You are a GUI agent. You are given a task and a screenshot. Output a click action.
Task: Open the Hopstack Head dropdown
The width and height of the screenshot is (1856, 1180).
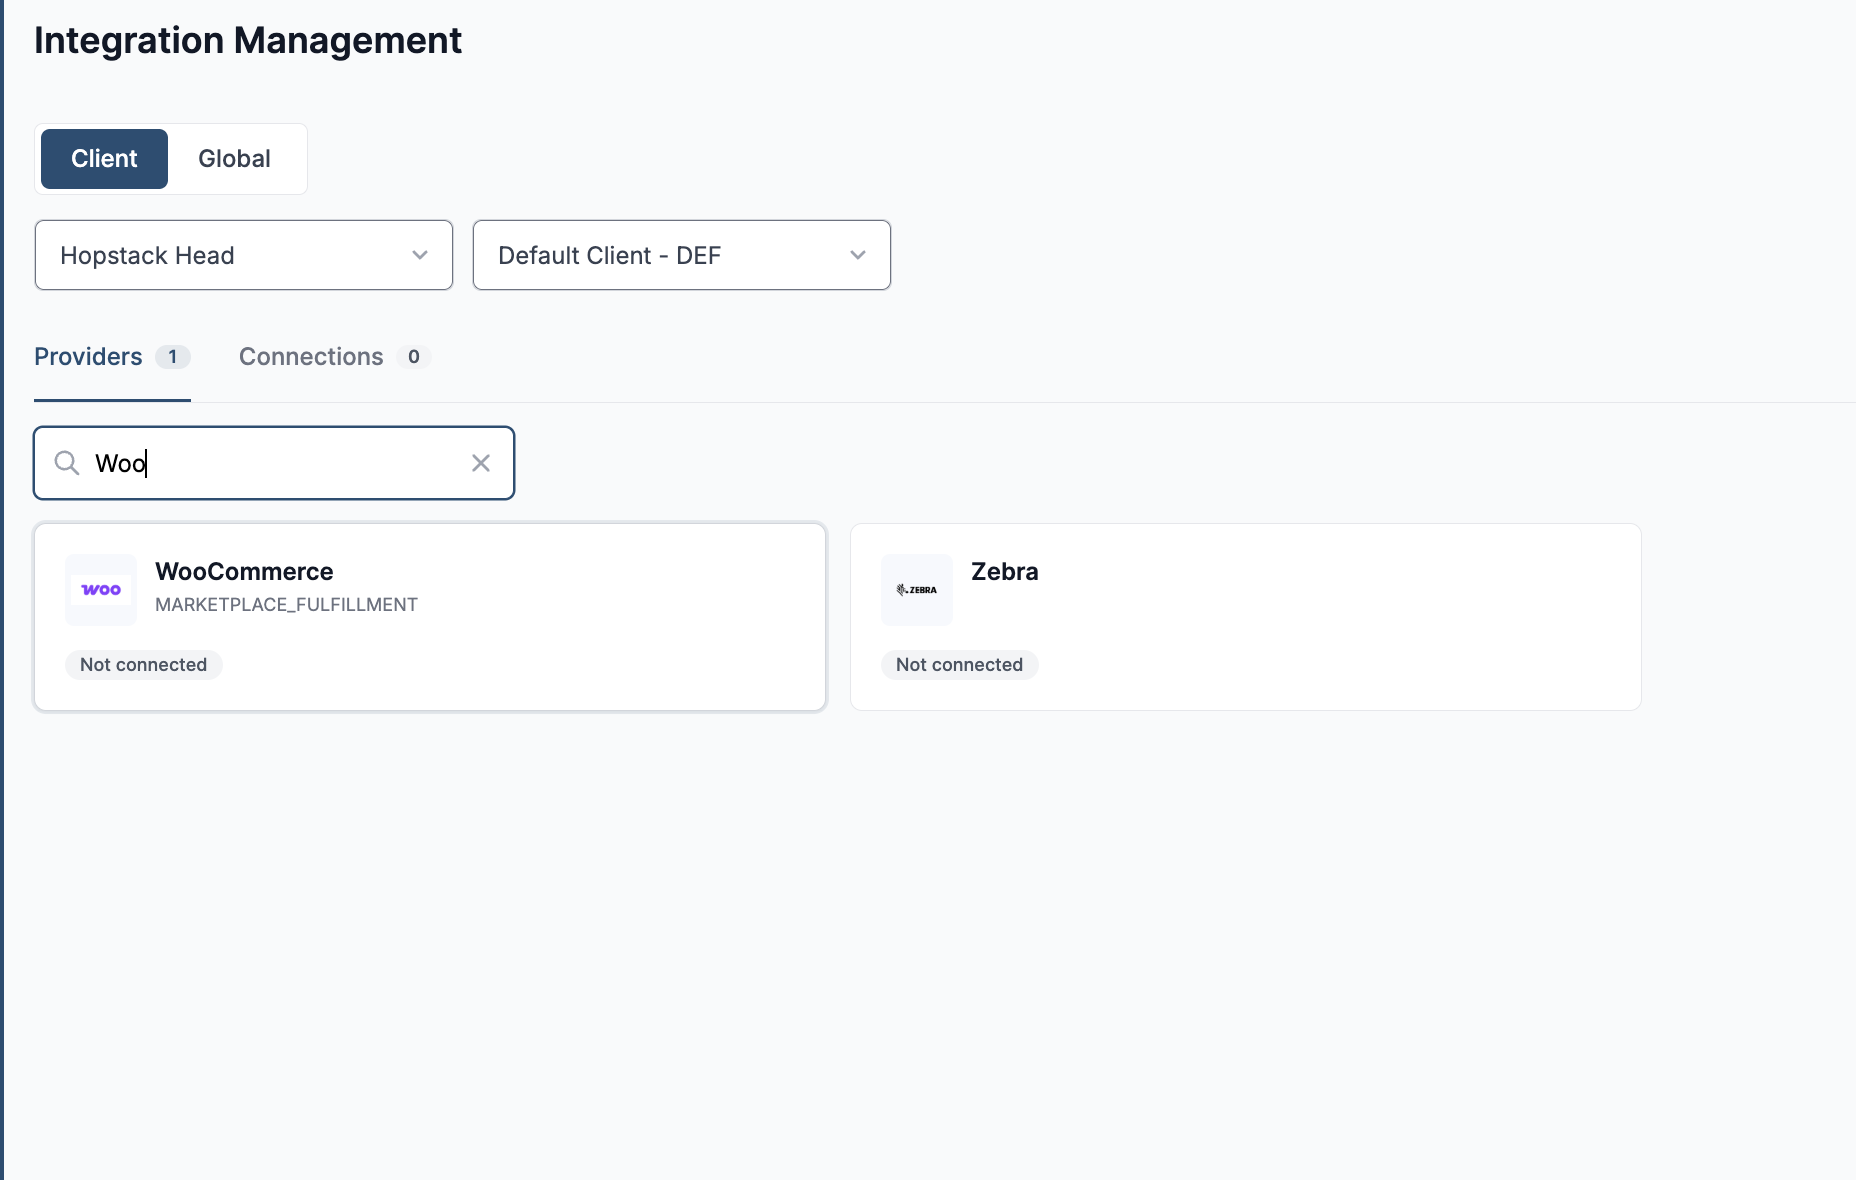coord(244,255)
